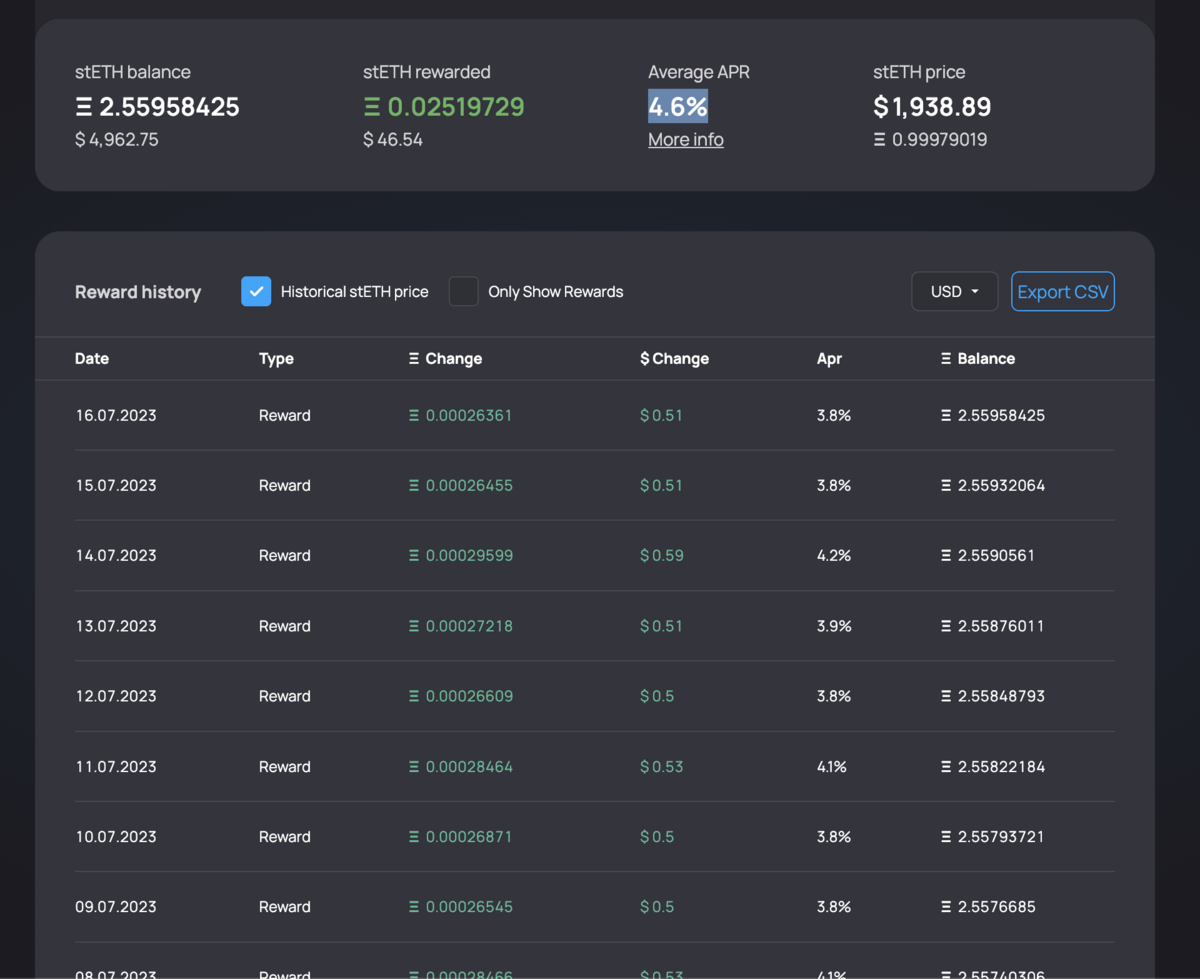Click the change value 0.00026609
Viewport: 1200px width, 979px height.
coord(460,696)
